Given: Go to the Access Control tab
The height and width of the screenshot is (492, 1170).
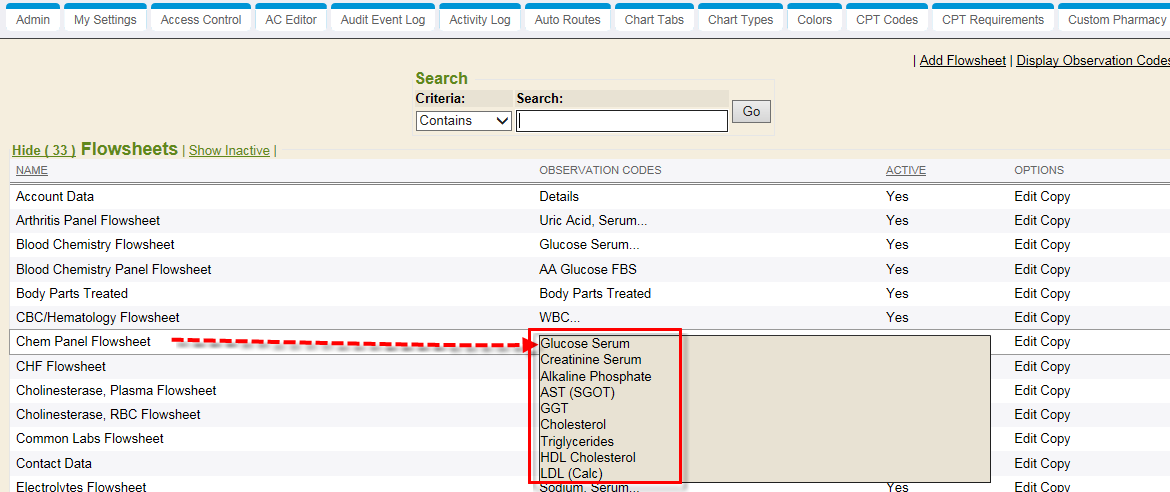Looking at the screenshot, I should tap(201, 20).
